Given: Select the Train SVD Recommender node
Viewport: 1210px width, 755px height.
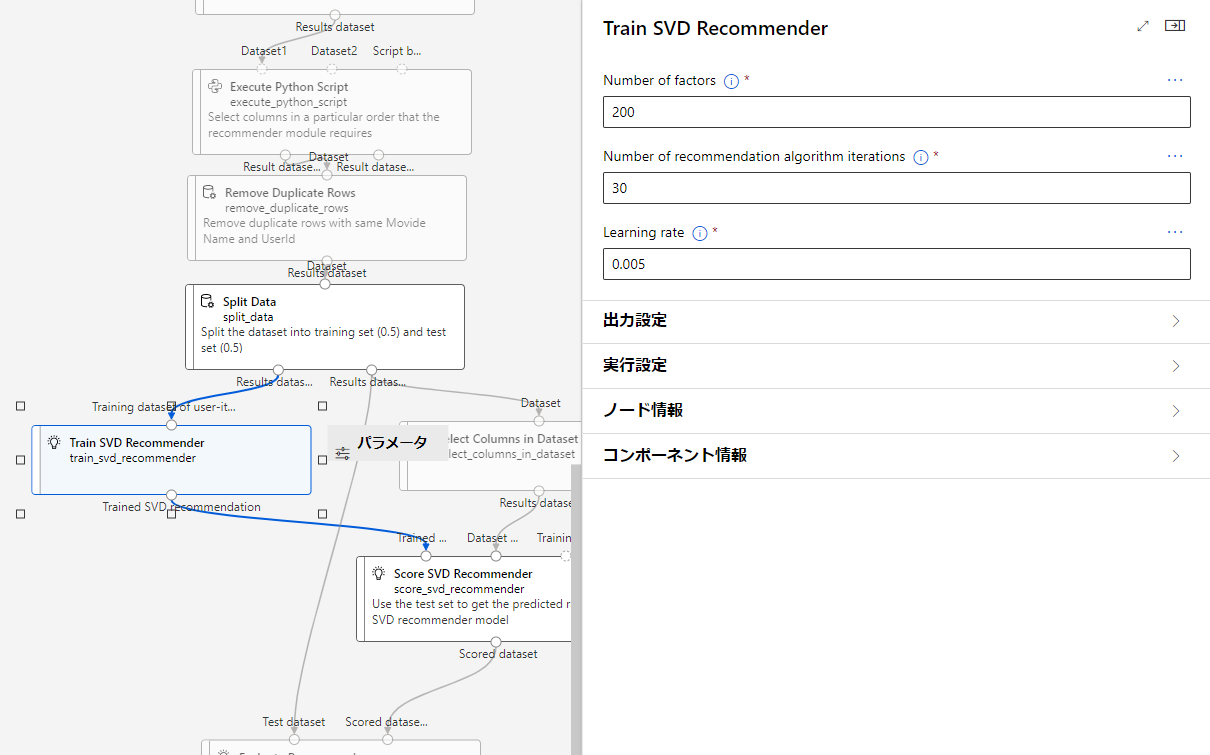Looking at the screenshot, I should click(171, 460).
